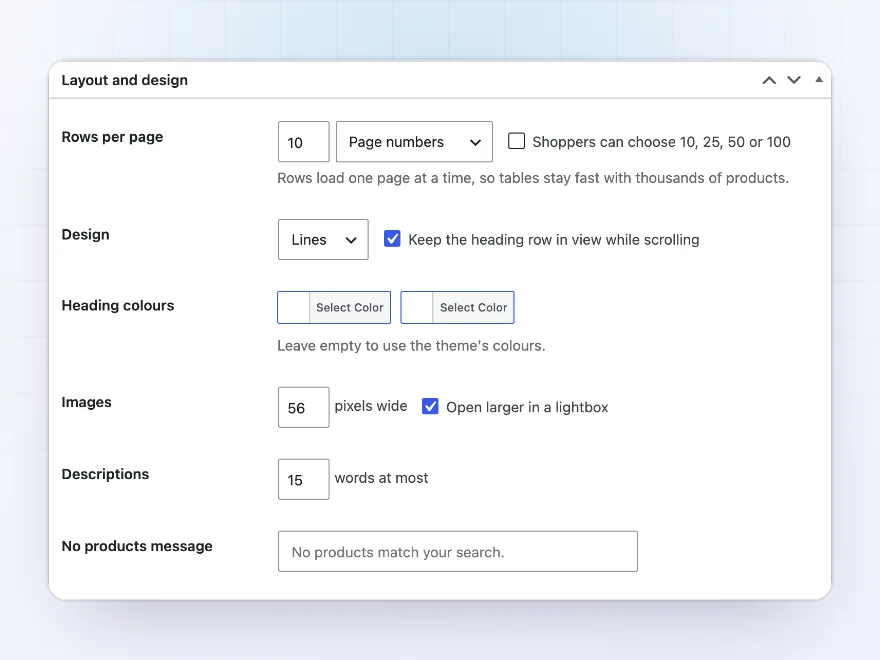Click "pixels wide" text
Screen dimensions: 880x660
pyautogui.click(x=371, y=406)
